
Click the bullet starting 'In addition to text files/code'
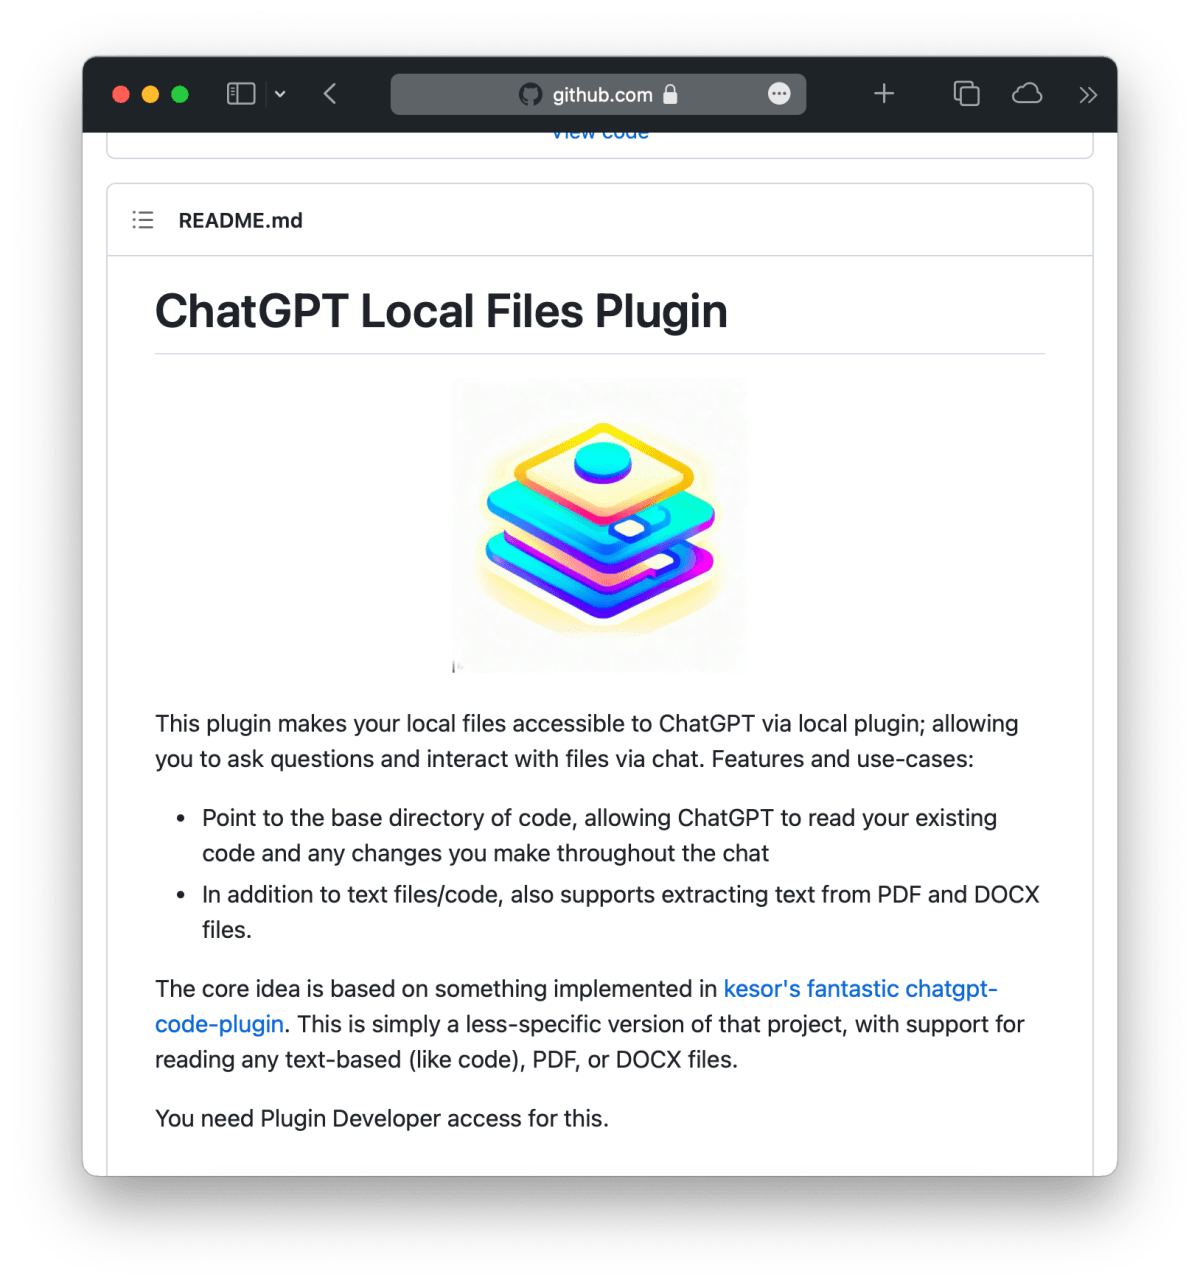pos(620,912)
